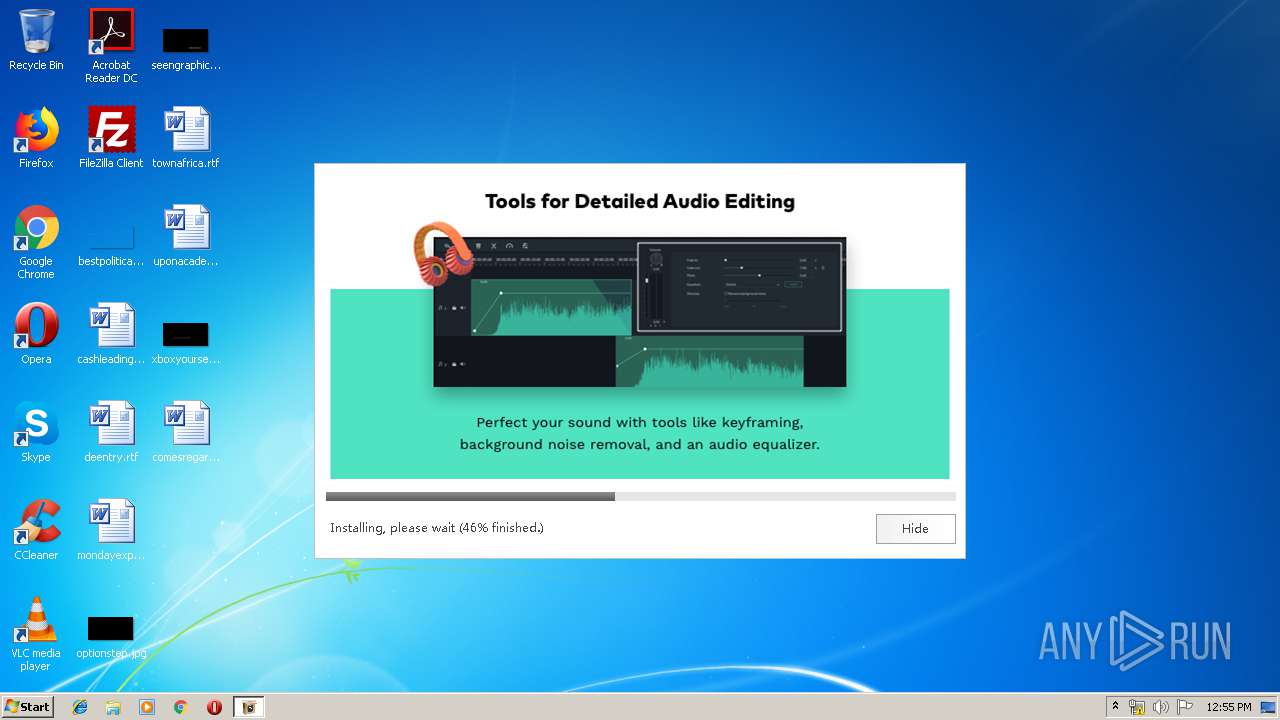Click the 12:55 PM clock
Screen dimensions: 1280x720
(x=1229, y=707)
